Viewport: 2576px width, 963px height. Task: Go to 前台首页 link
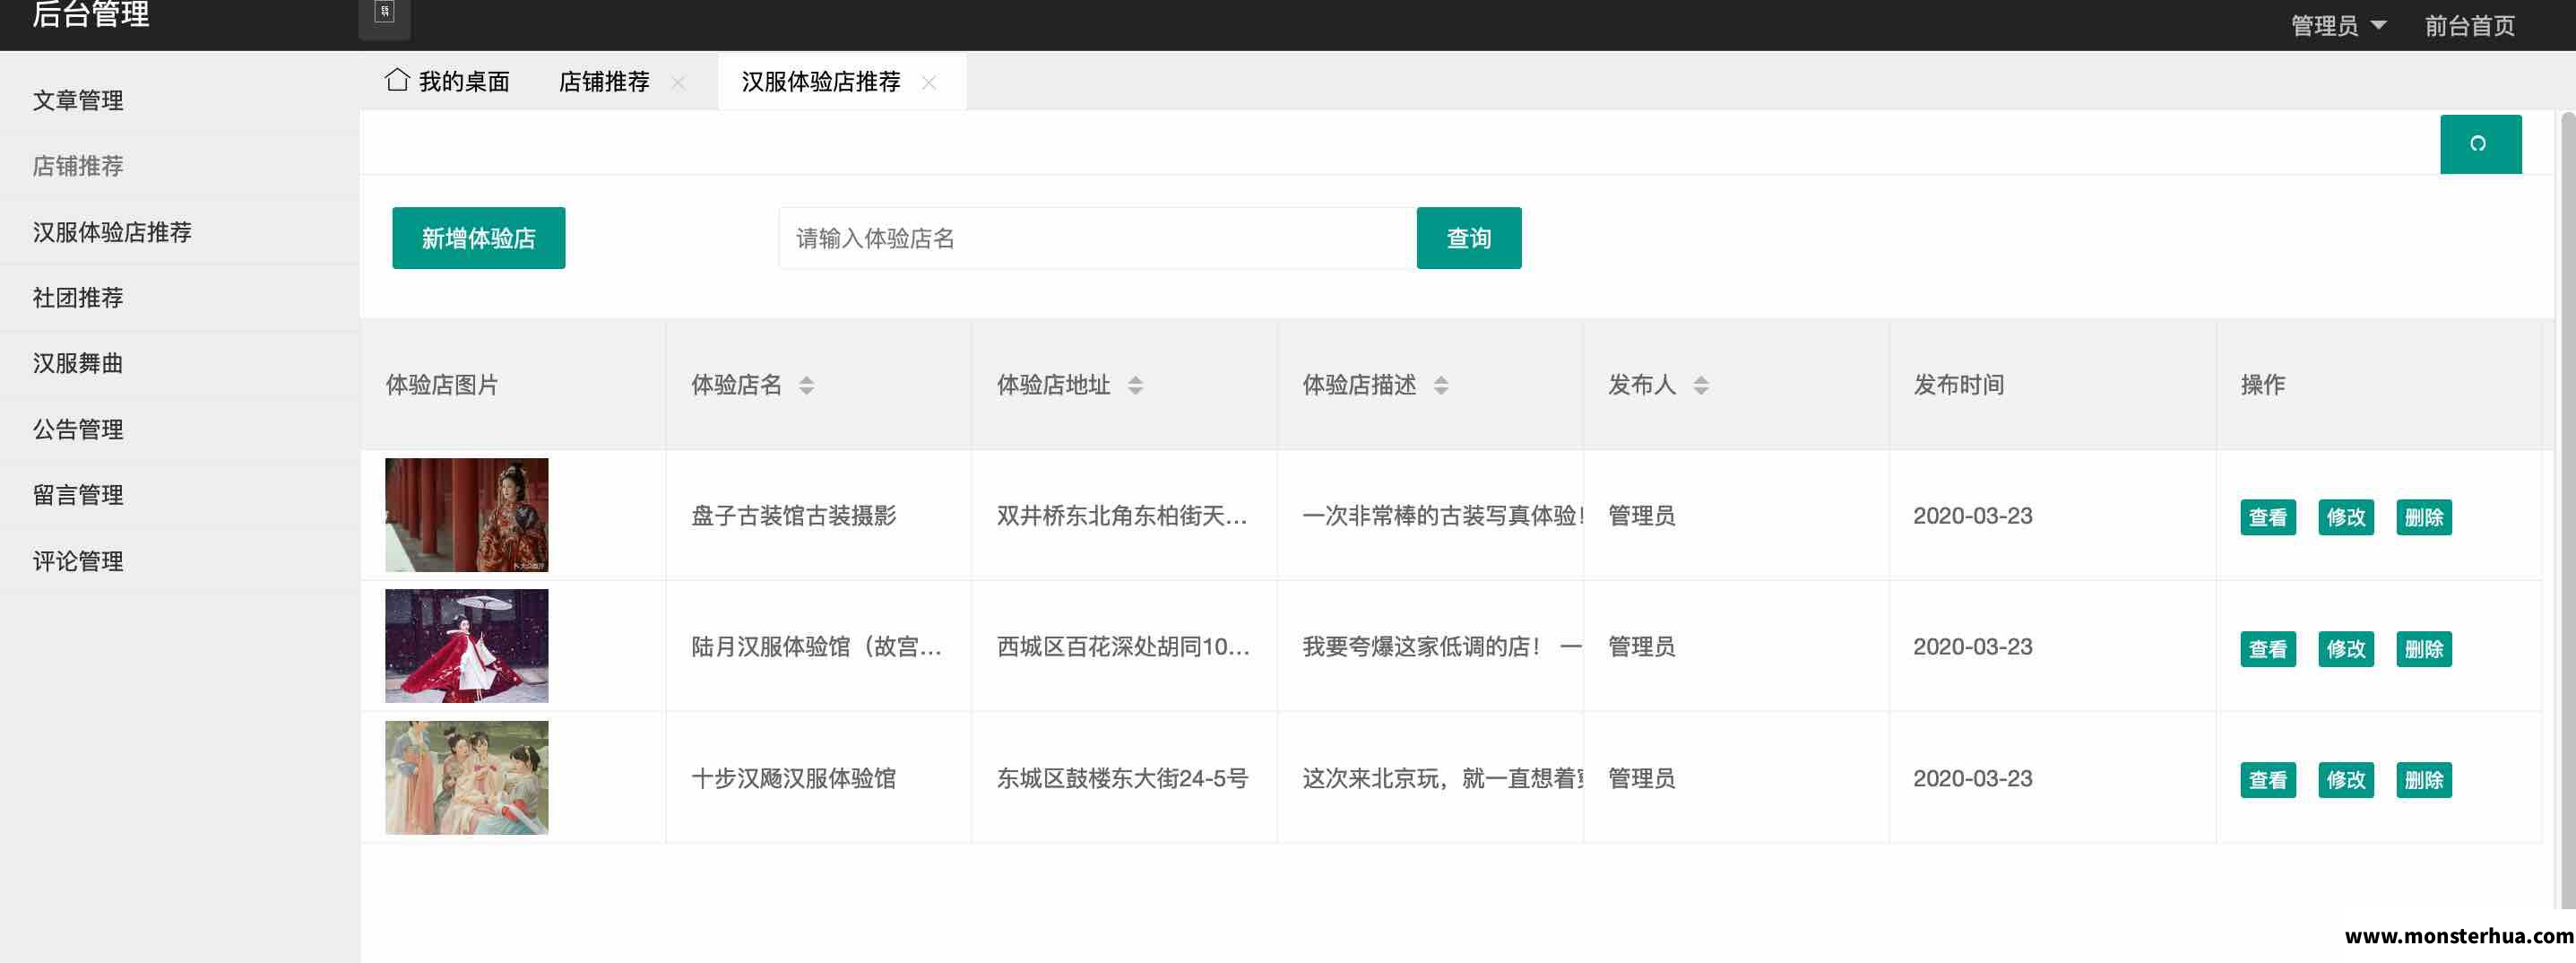pyautogui.click(x=2469, y=26)
